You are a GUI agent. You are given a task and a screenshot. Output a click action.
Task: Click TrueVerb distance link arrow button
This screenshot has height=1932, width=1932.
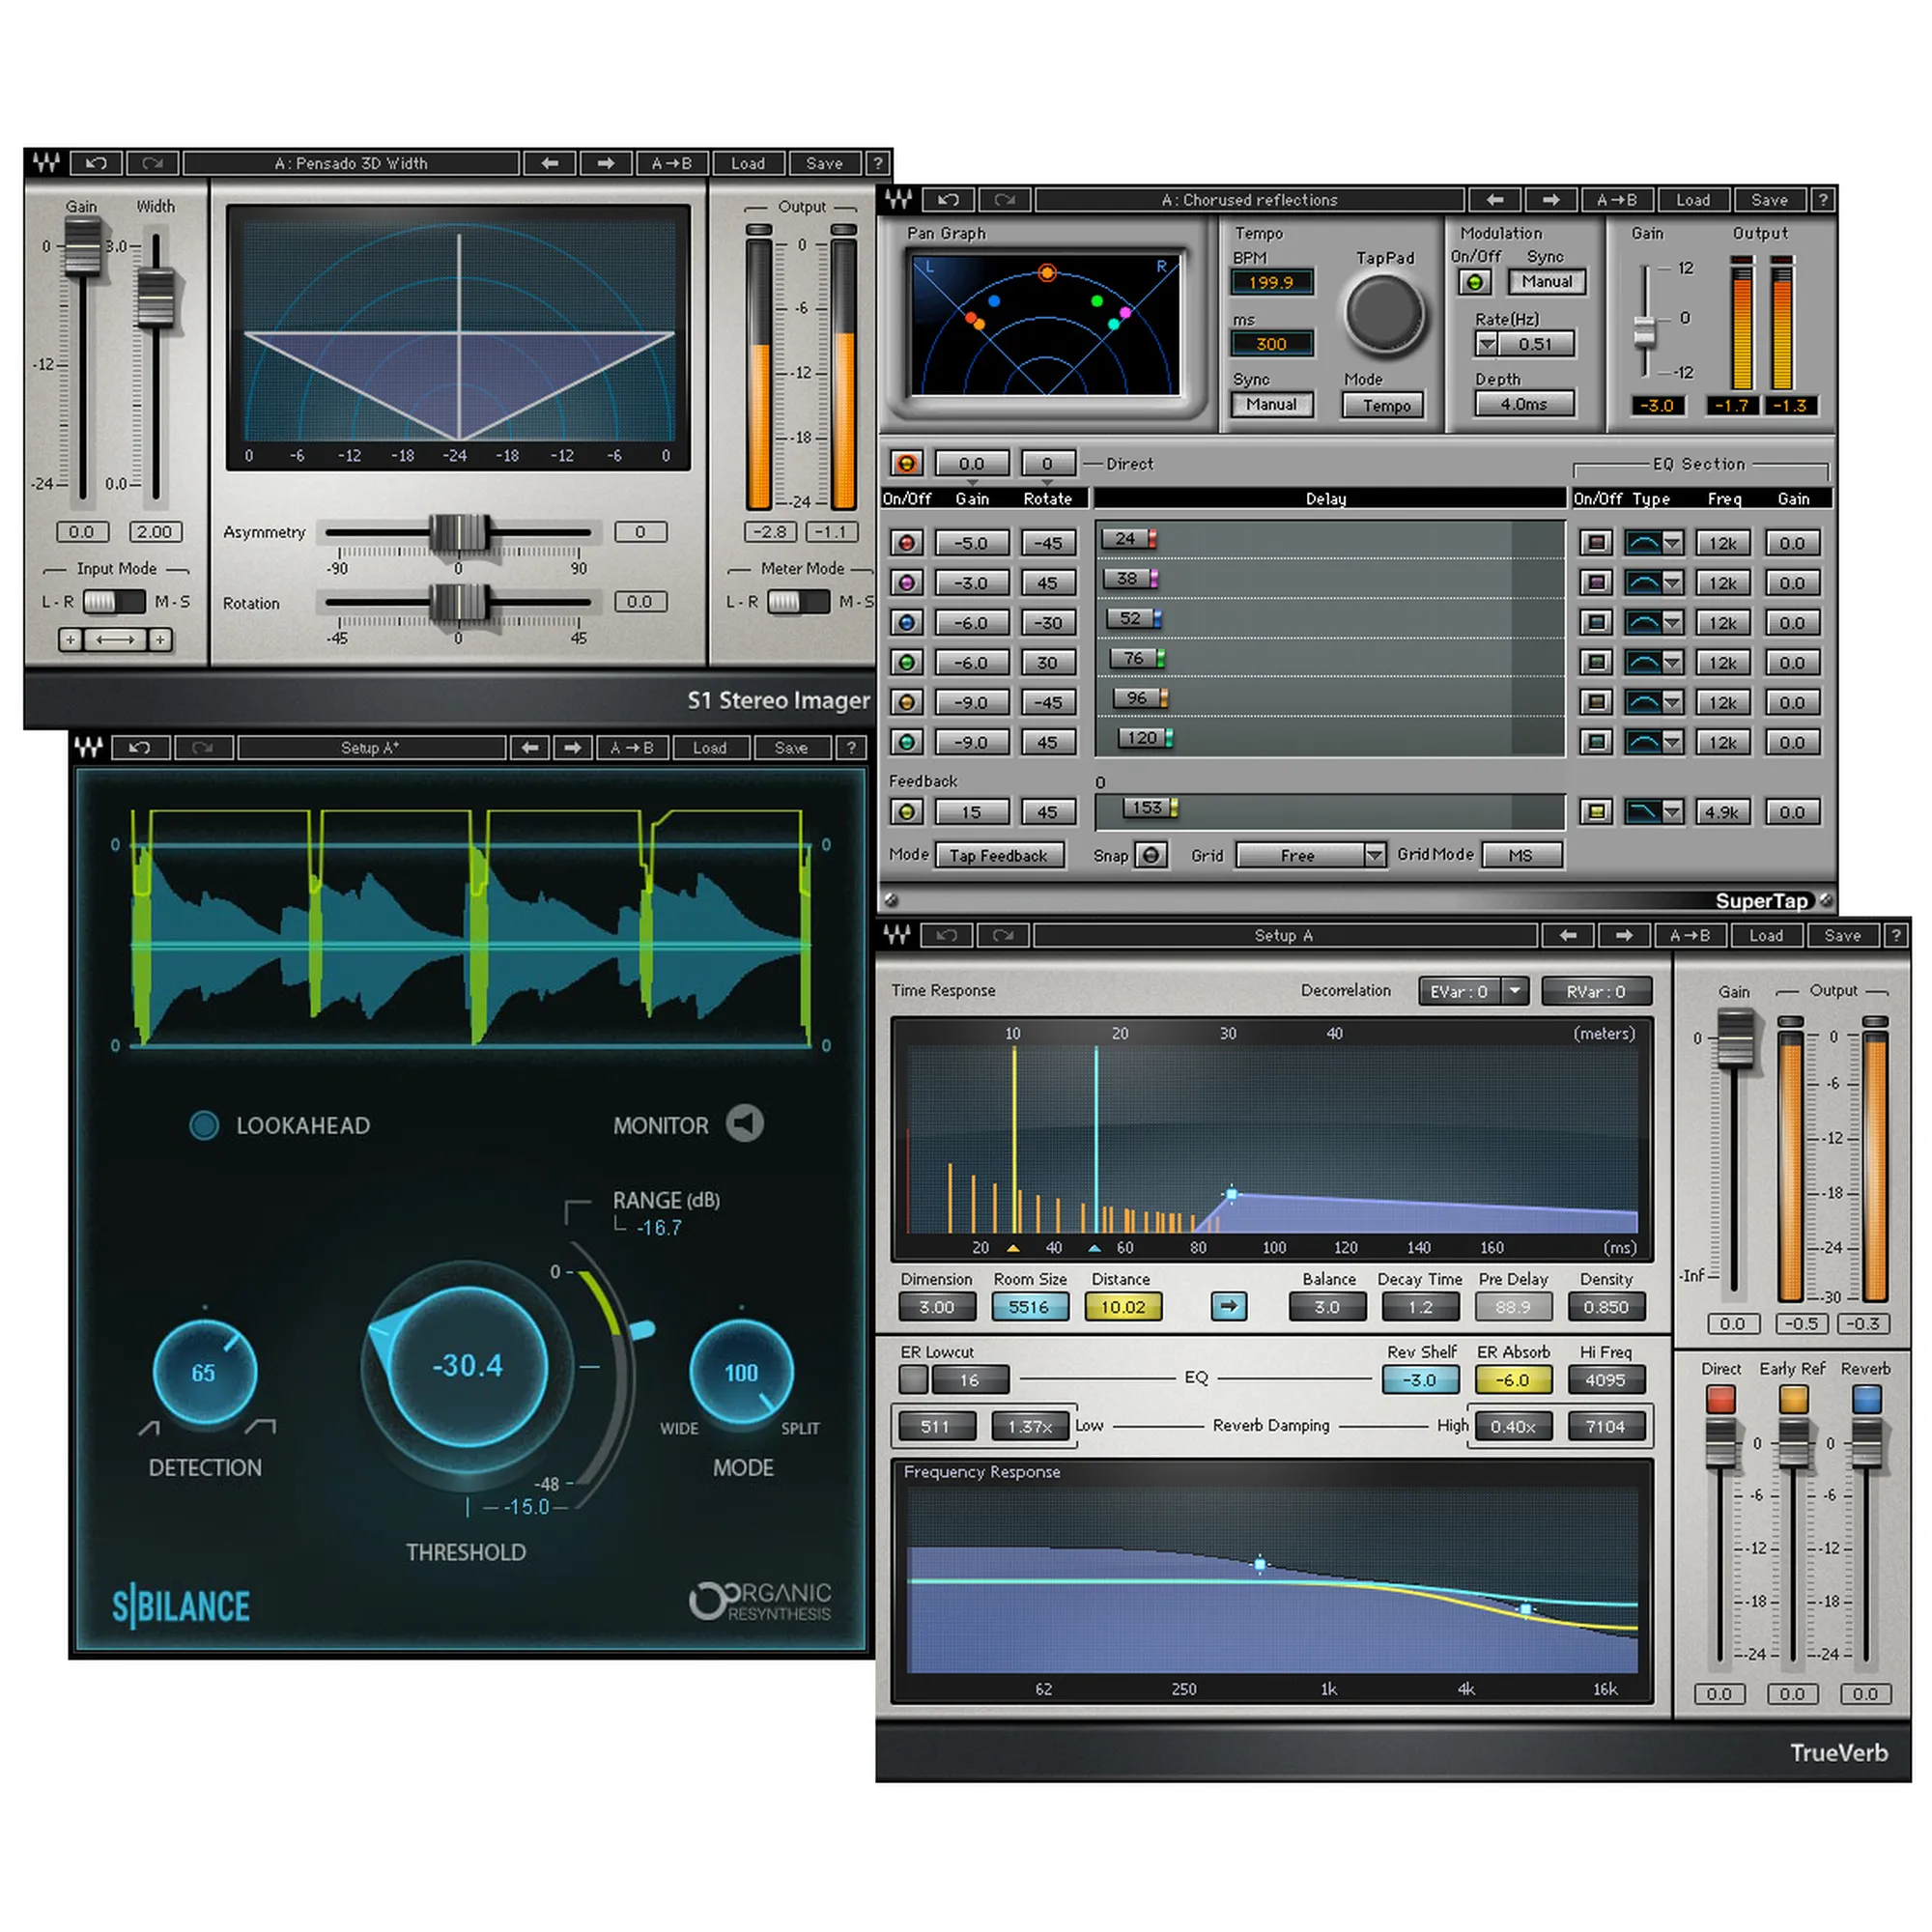click(x=1229, y=1306)
